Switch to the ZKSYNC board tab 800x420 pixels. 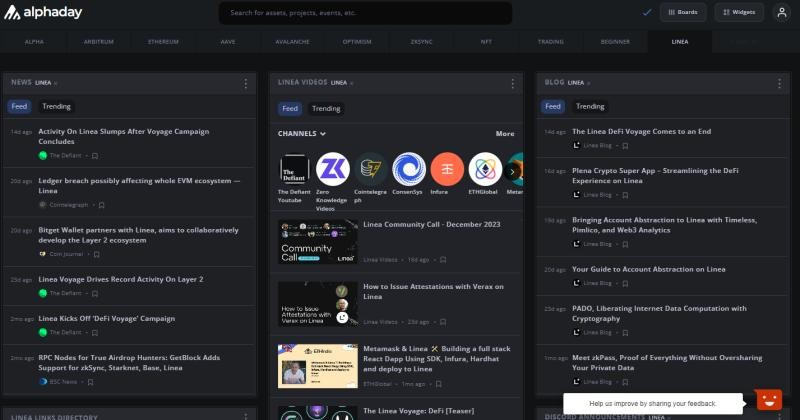(x=421, y=42)
